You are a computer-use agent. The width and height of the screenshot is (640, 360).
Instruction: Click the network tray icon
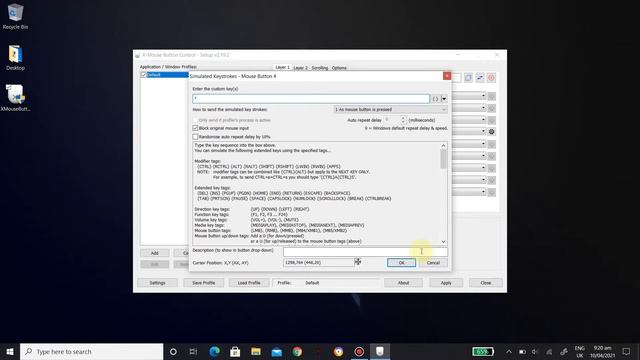549,351
